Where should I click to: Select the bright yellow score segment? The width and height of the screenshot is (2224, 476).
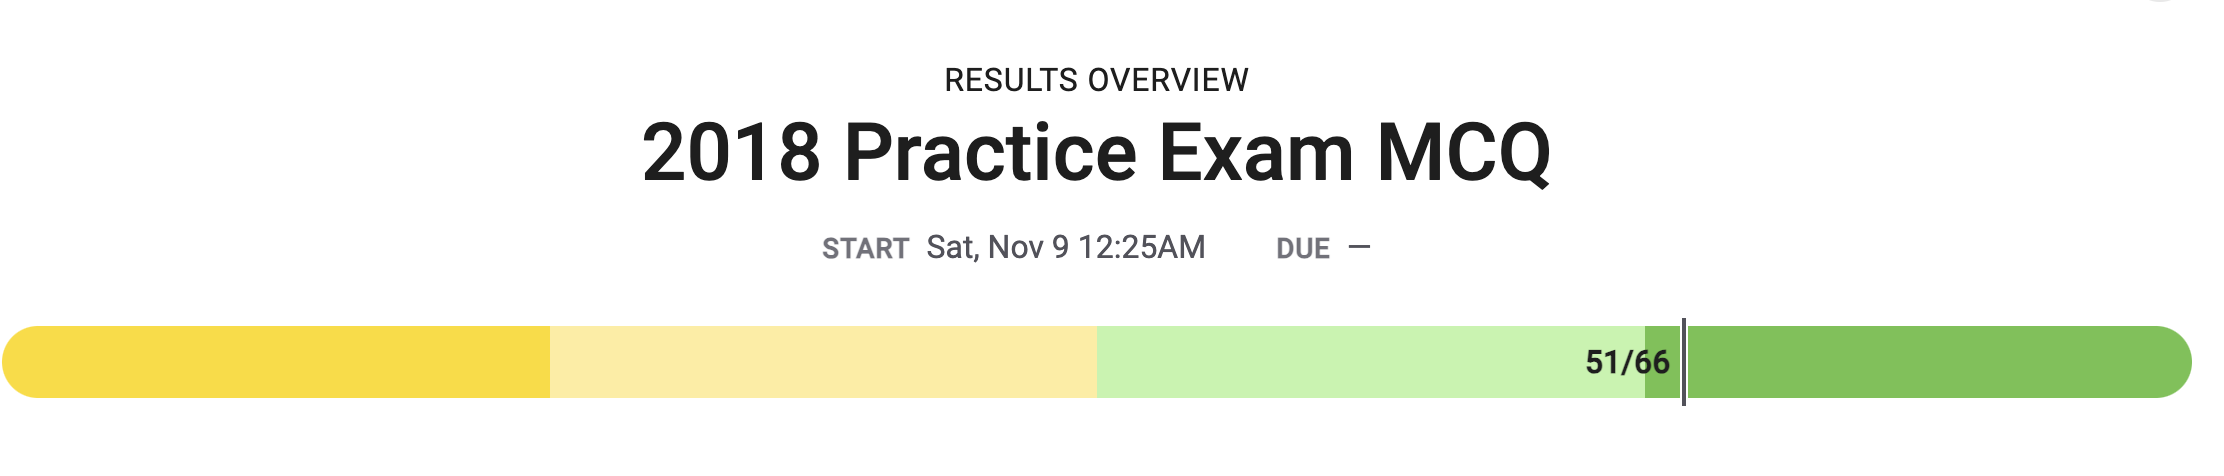coord(277,362)
